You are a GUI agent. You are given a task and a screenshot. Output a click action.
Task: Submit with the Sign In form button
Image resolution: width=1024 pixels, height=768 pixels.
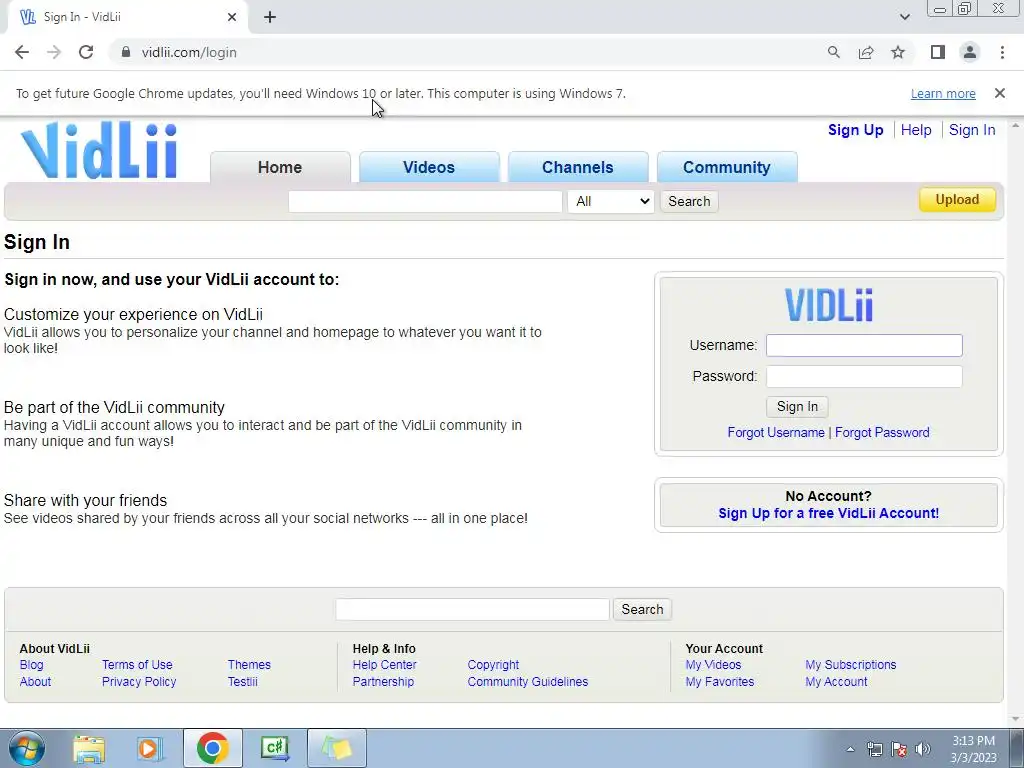point(797,406)
